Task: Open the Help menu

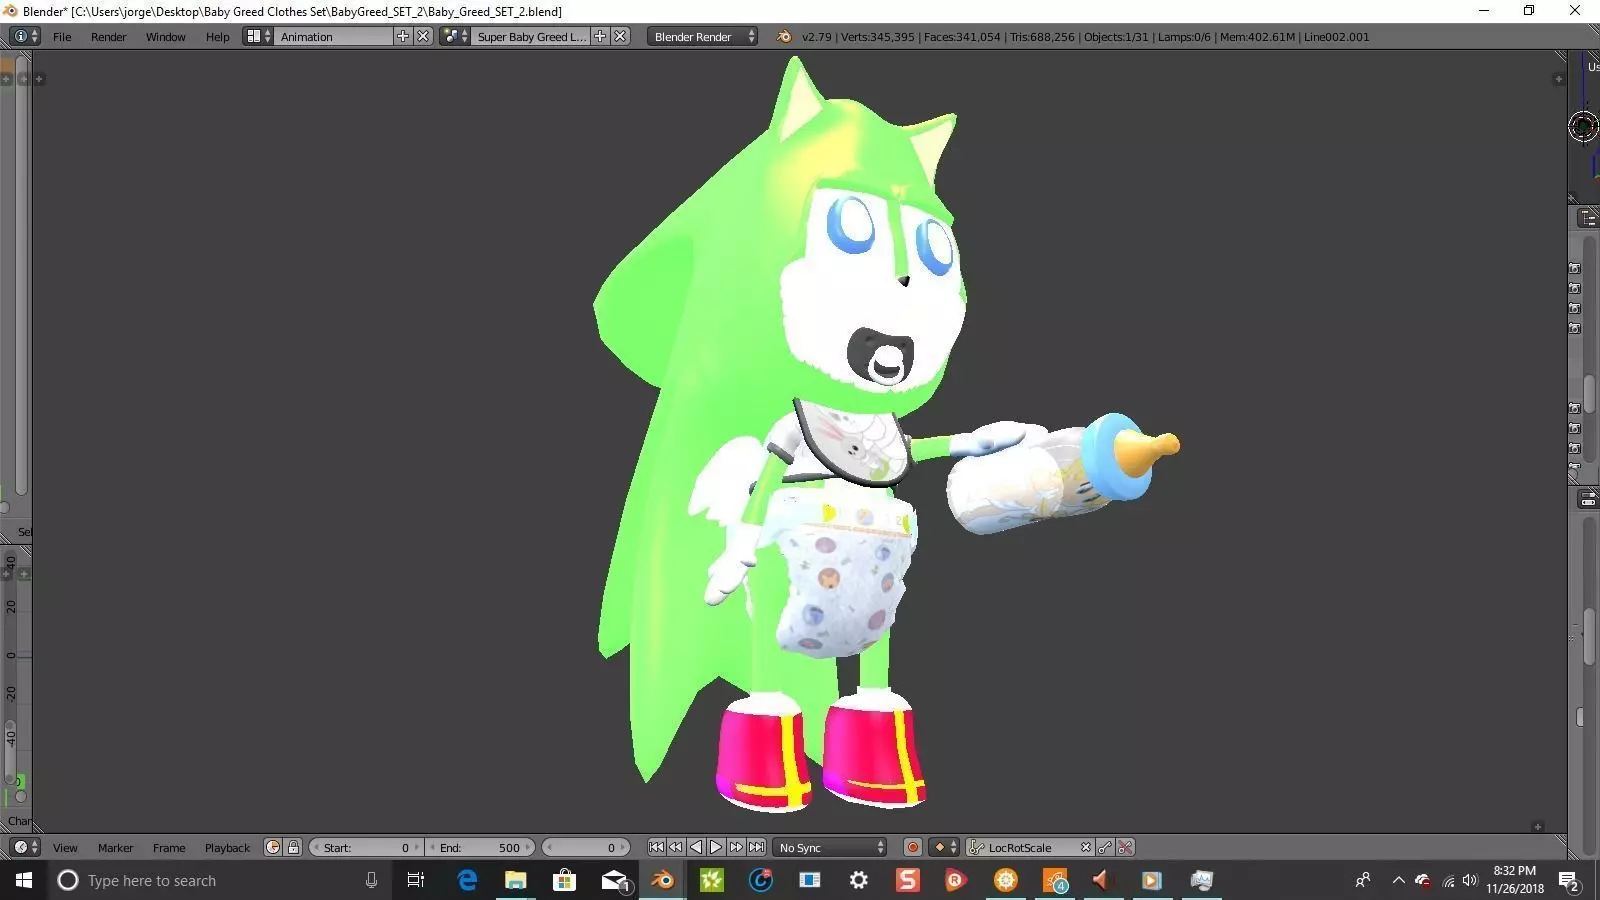Action: coord(217,37)
